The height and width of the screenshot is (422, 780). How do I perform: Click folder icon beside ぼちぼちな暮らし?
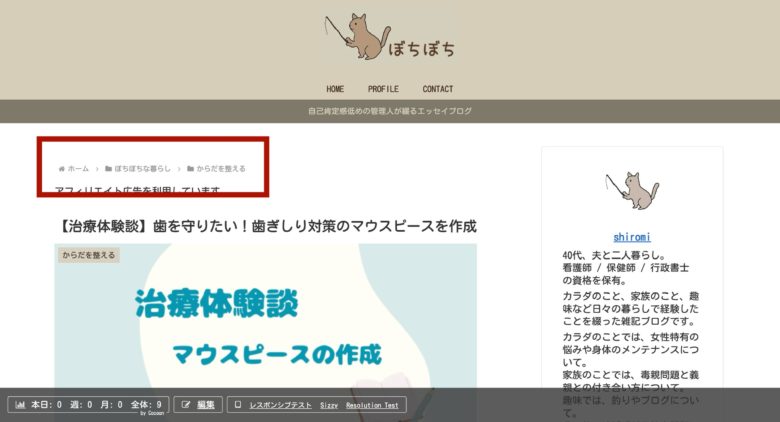(x=108, y=169)
